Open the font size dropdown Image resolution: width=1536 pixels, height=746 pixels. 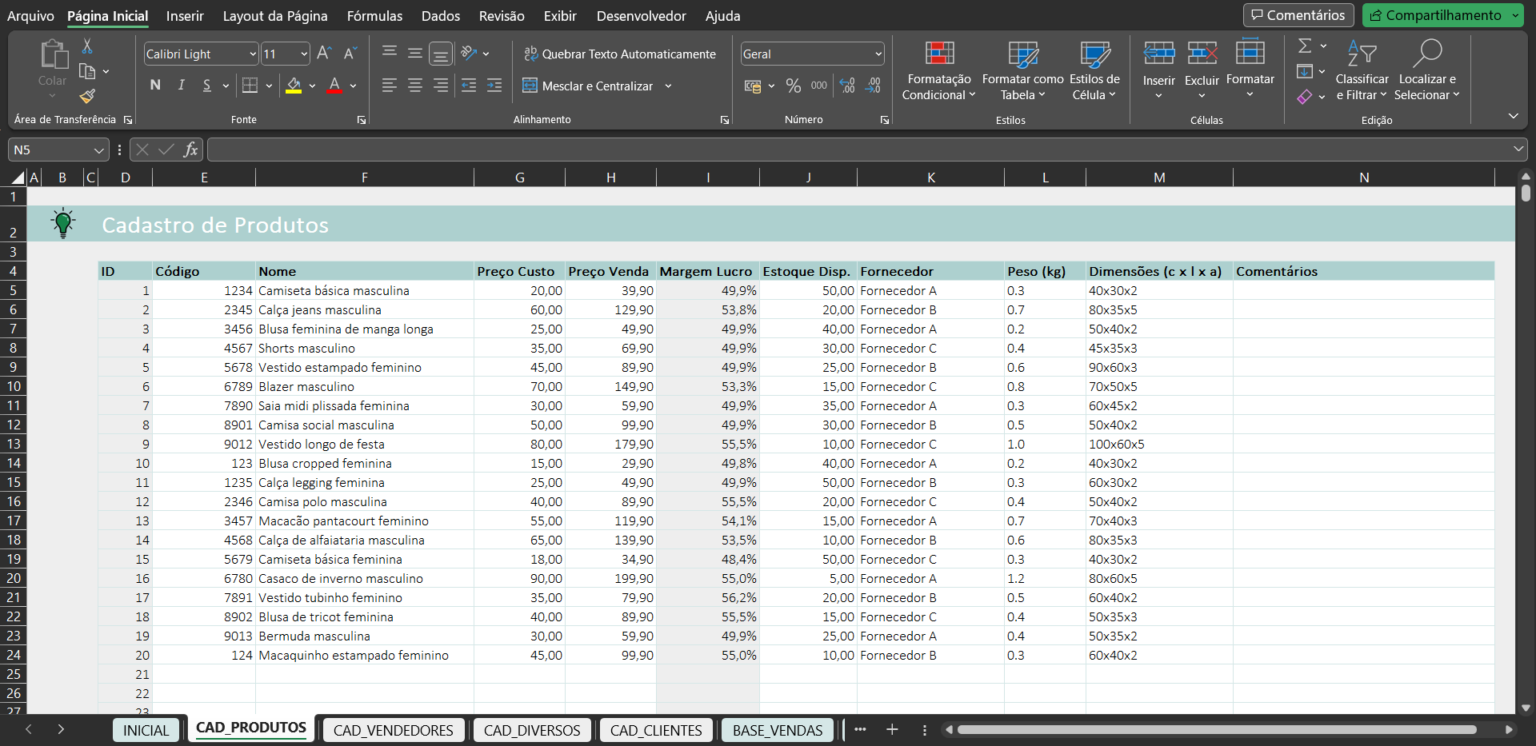click(305, 53)
